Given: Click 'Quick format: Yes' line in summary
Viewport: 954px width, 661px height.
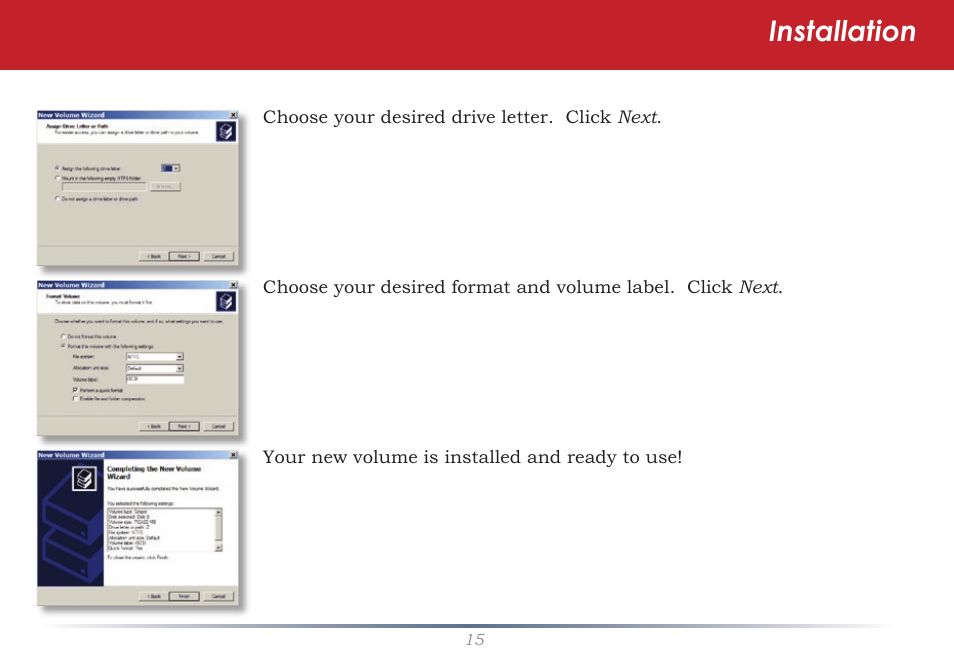Looking at the screenshot, I should click(x=126, y=548).
